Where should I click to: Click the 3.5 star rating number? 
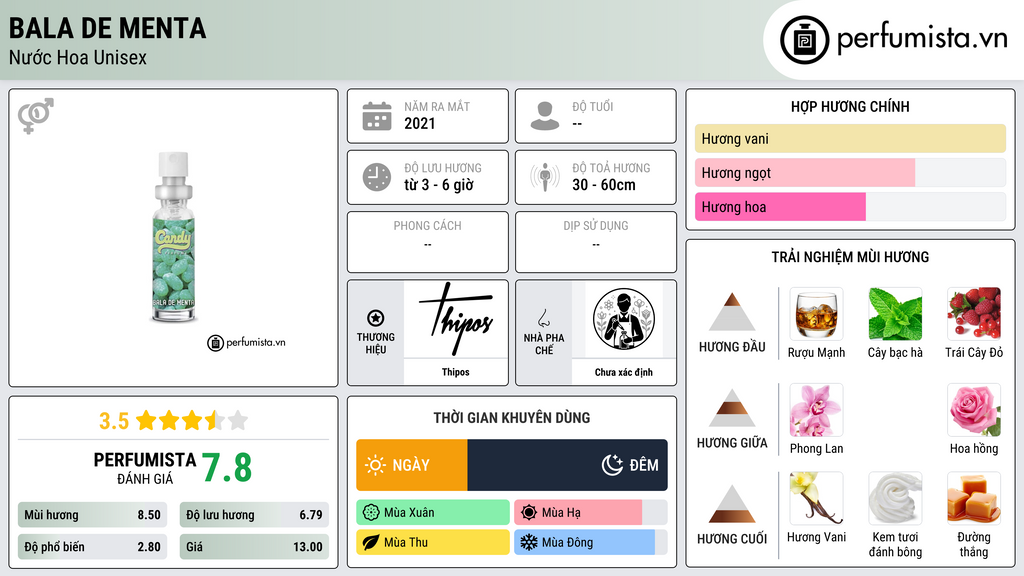pyautogui.click(x=114, y=421)
